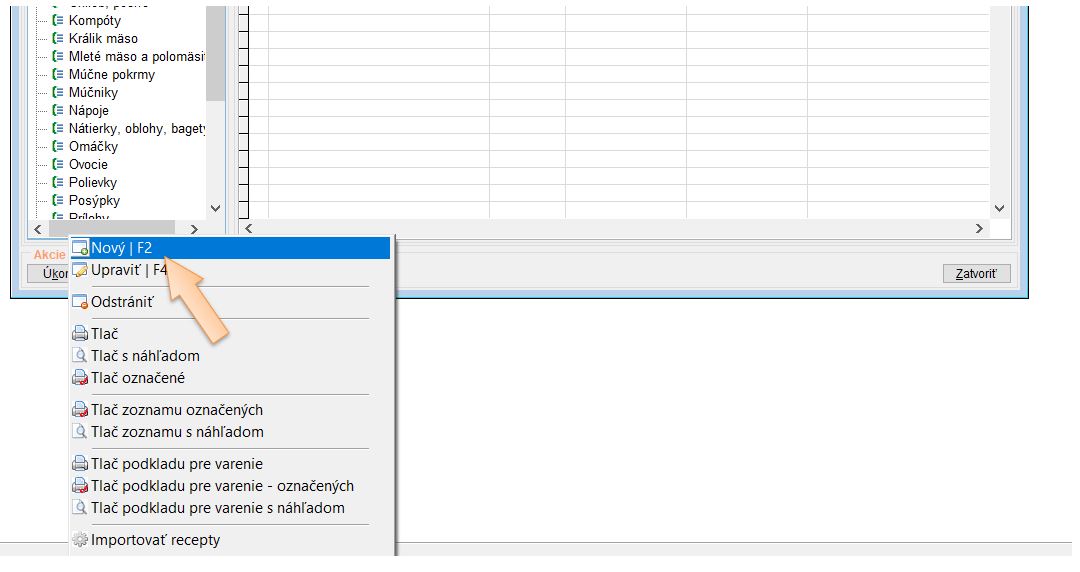The image size is (1080, 572).
Task: Open Tlač podkladu pre varenie s náhľadom
Action: [217, 508]
